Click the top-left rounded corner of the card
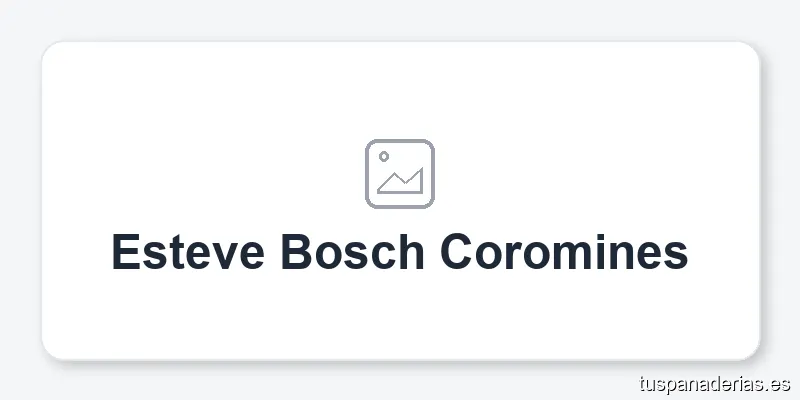The width and height of the screenshot is (800, 400). (x=50, y=50)
